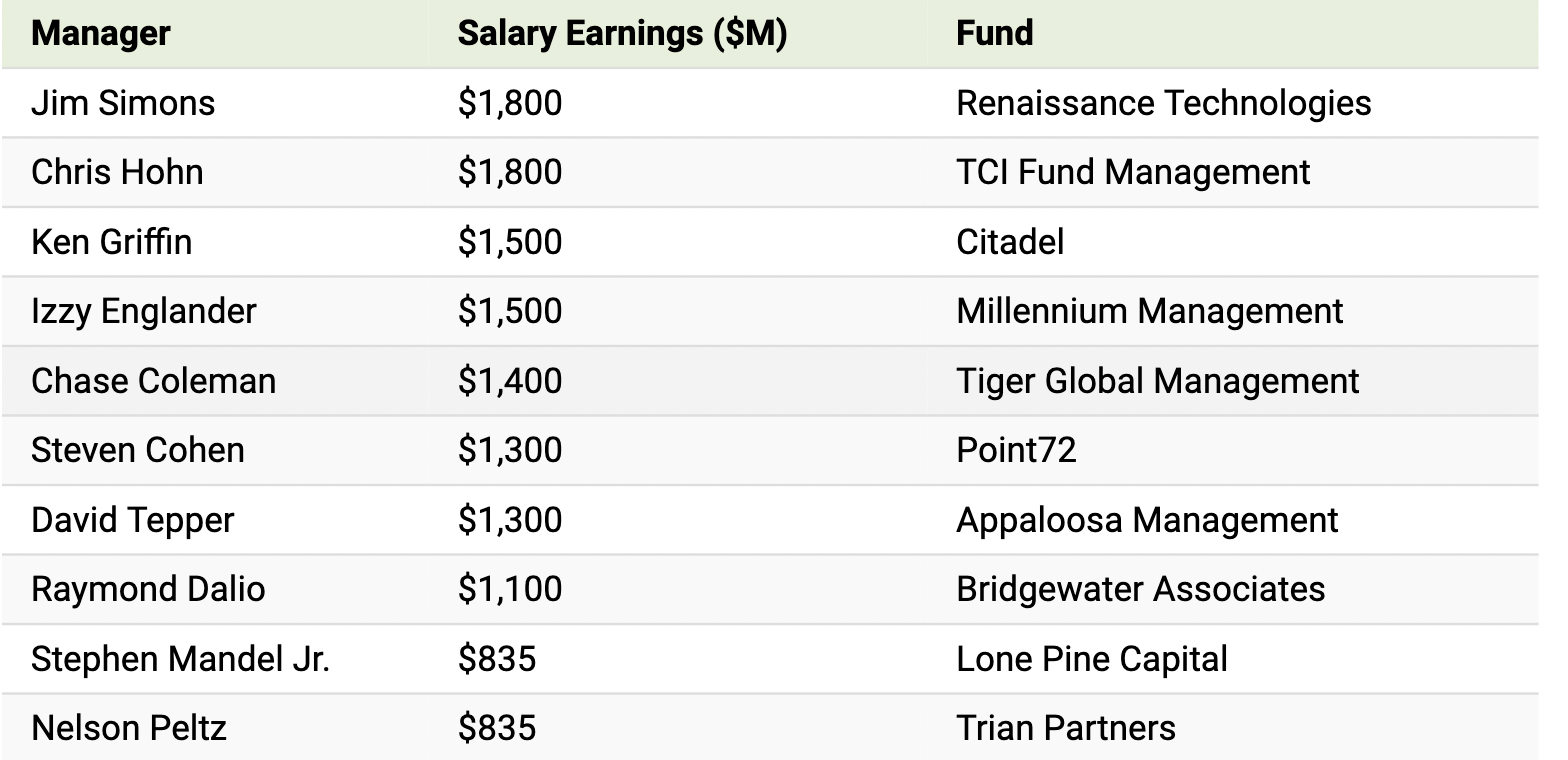Click the Ken Griffin manager name
Screen dimensions: 1568x760
[x=111, y=242]
